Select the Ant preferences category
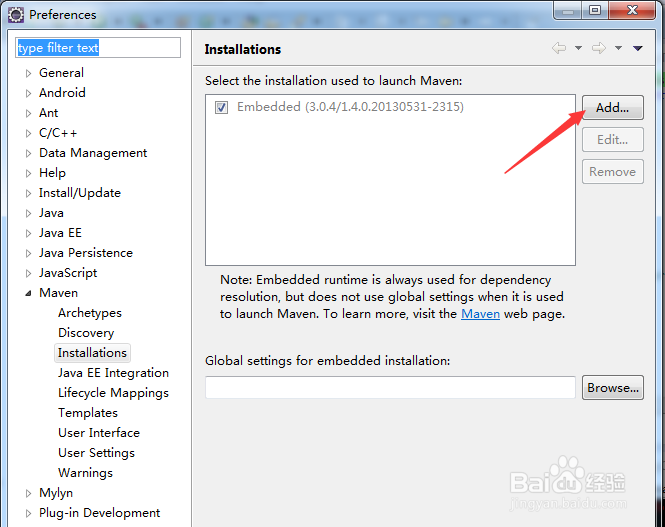665x527 pixels. coord(49,113)
